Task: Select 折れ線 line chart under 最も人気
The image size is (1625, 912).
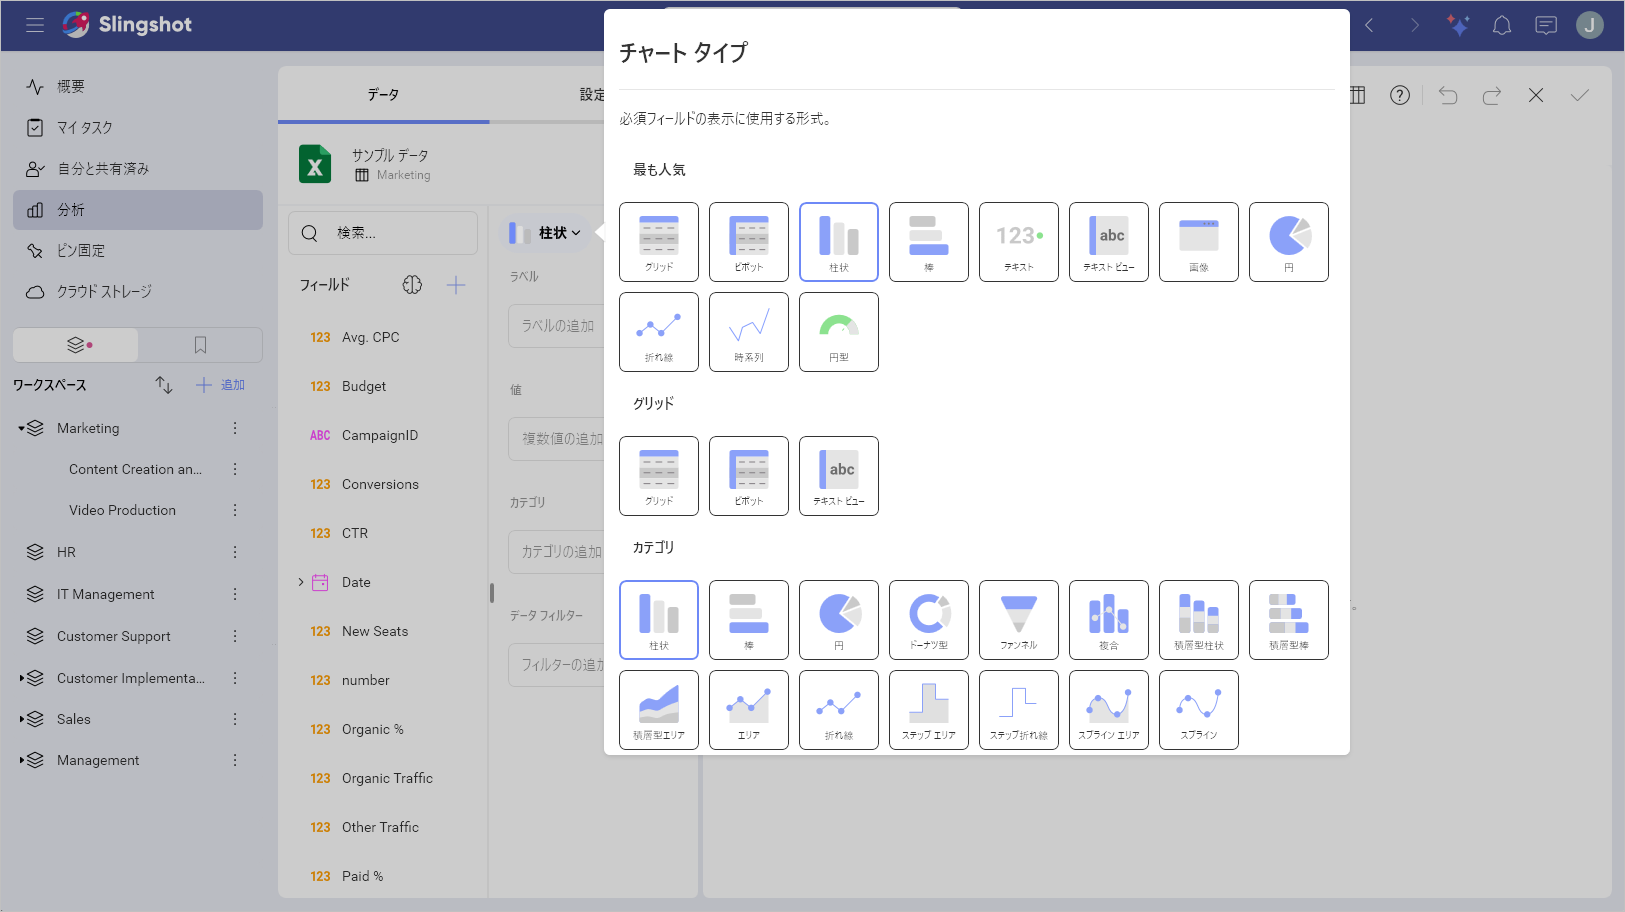Action: (x=659, y=332)
